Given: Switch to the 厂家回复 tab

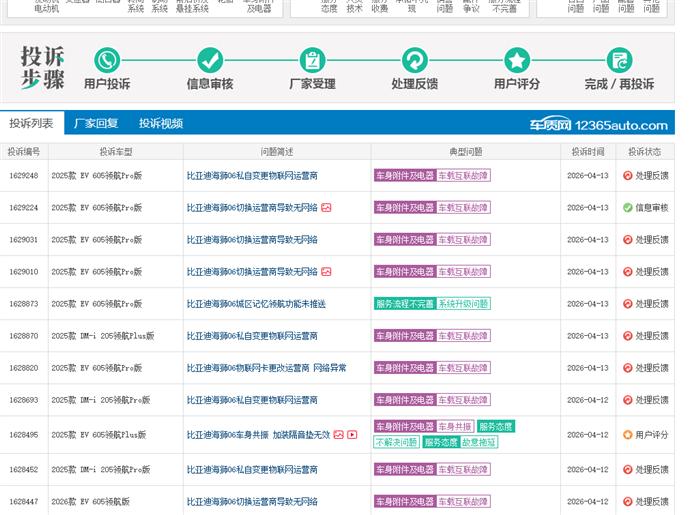Looking at the screenshot, I should pos(96,124).
